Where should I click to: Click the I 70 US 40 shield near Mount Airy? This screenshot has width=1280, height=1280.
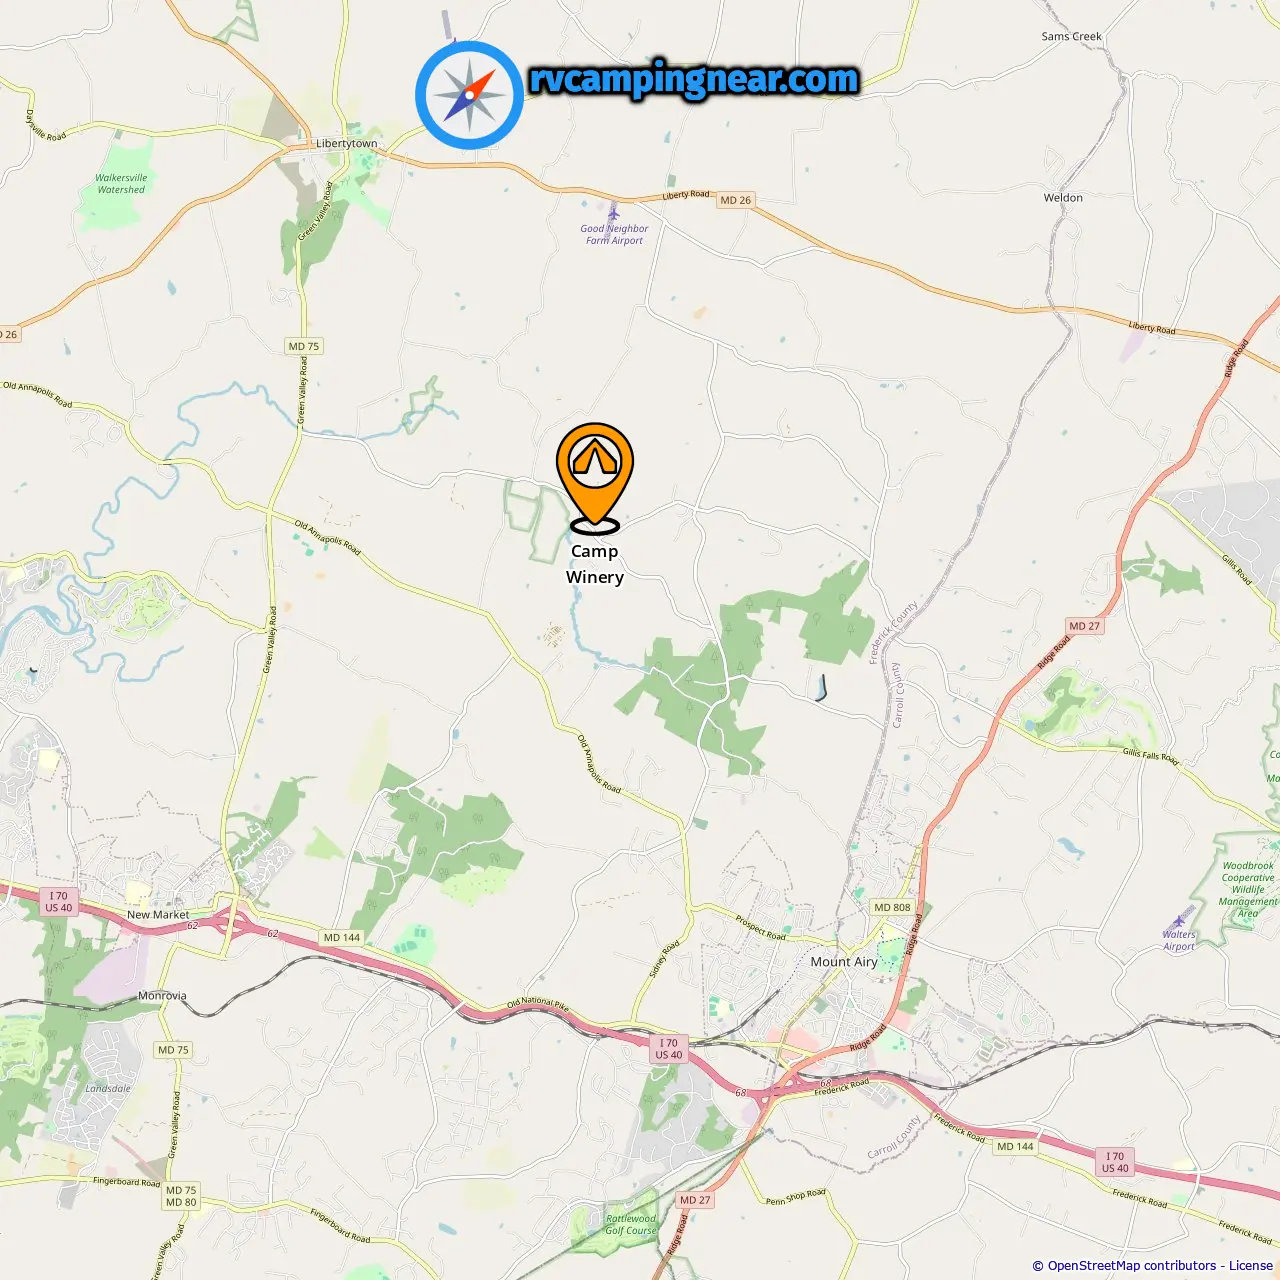click(x=669, y=1049)
